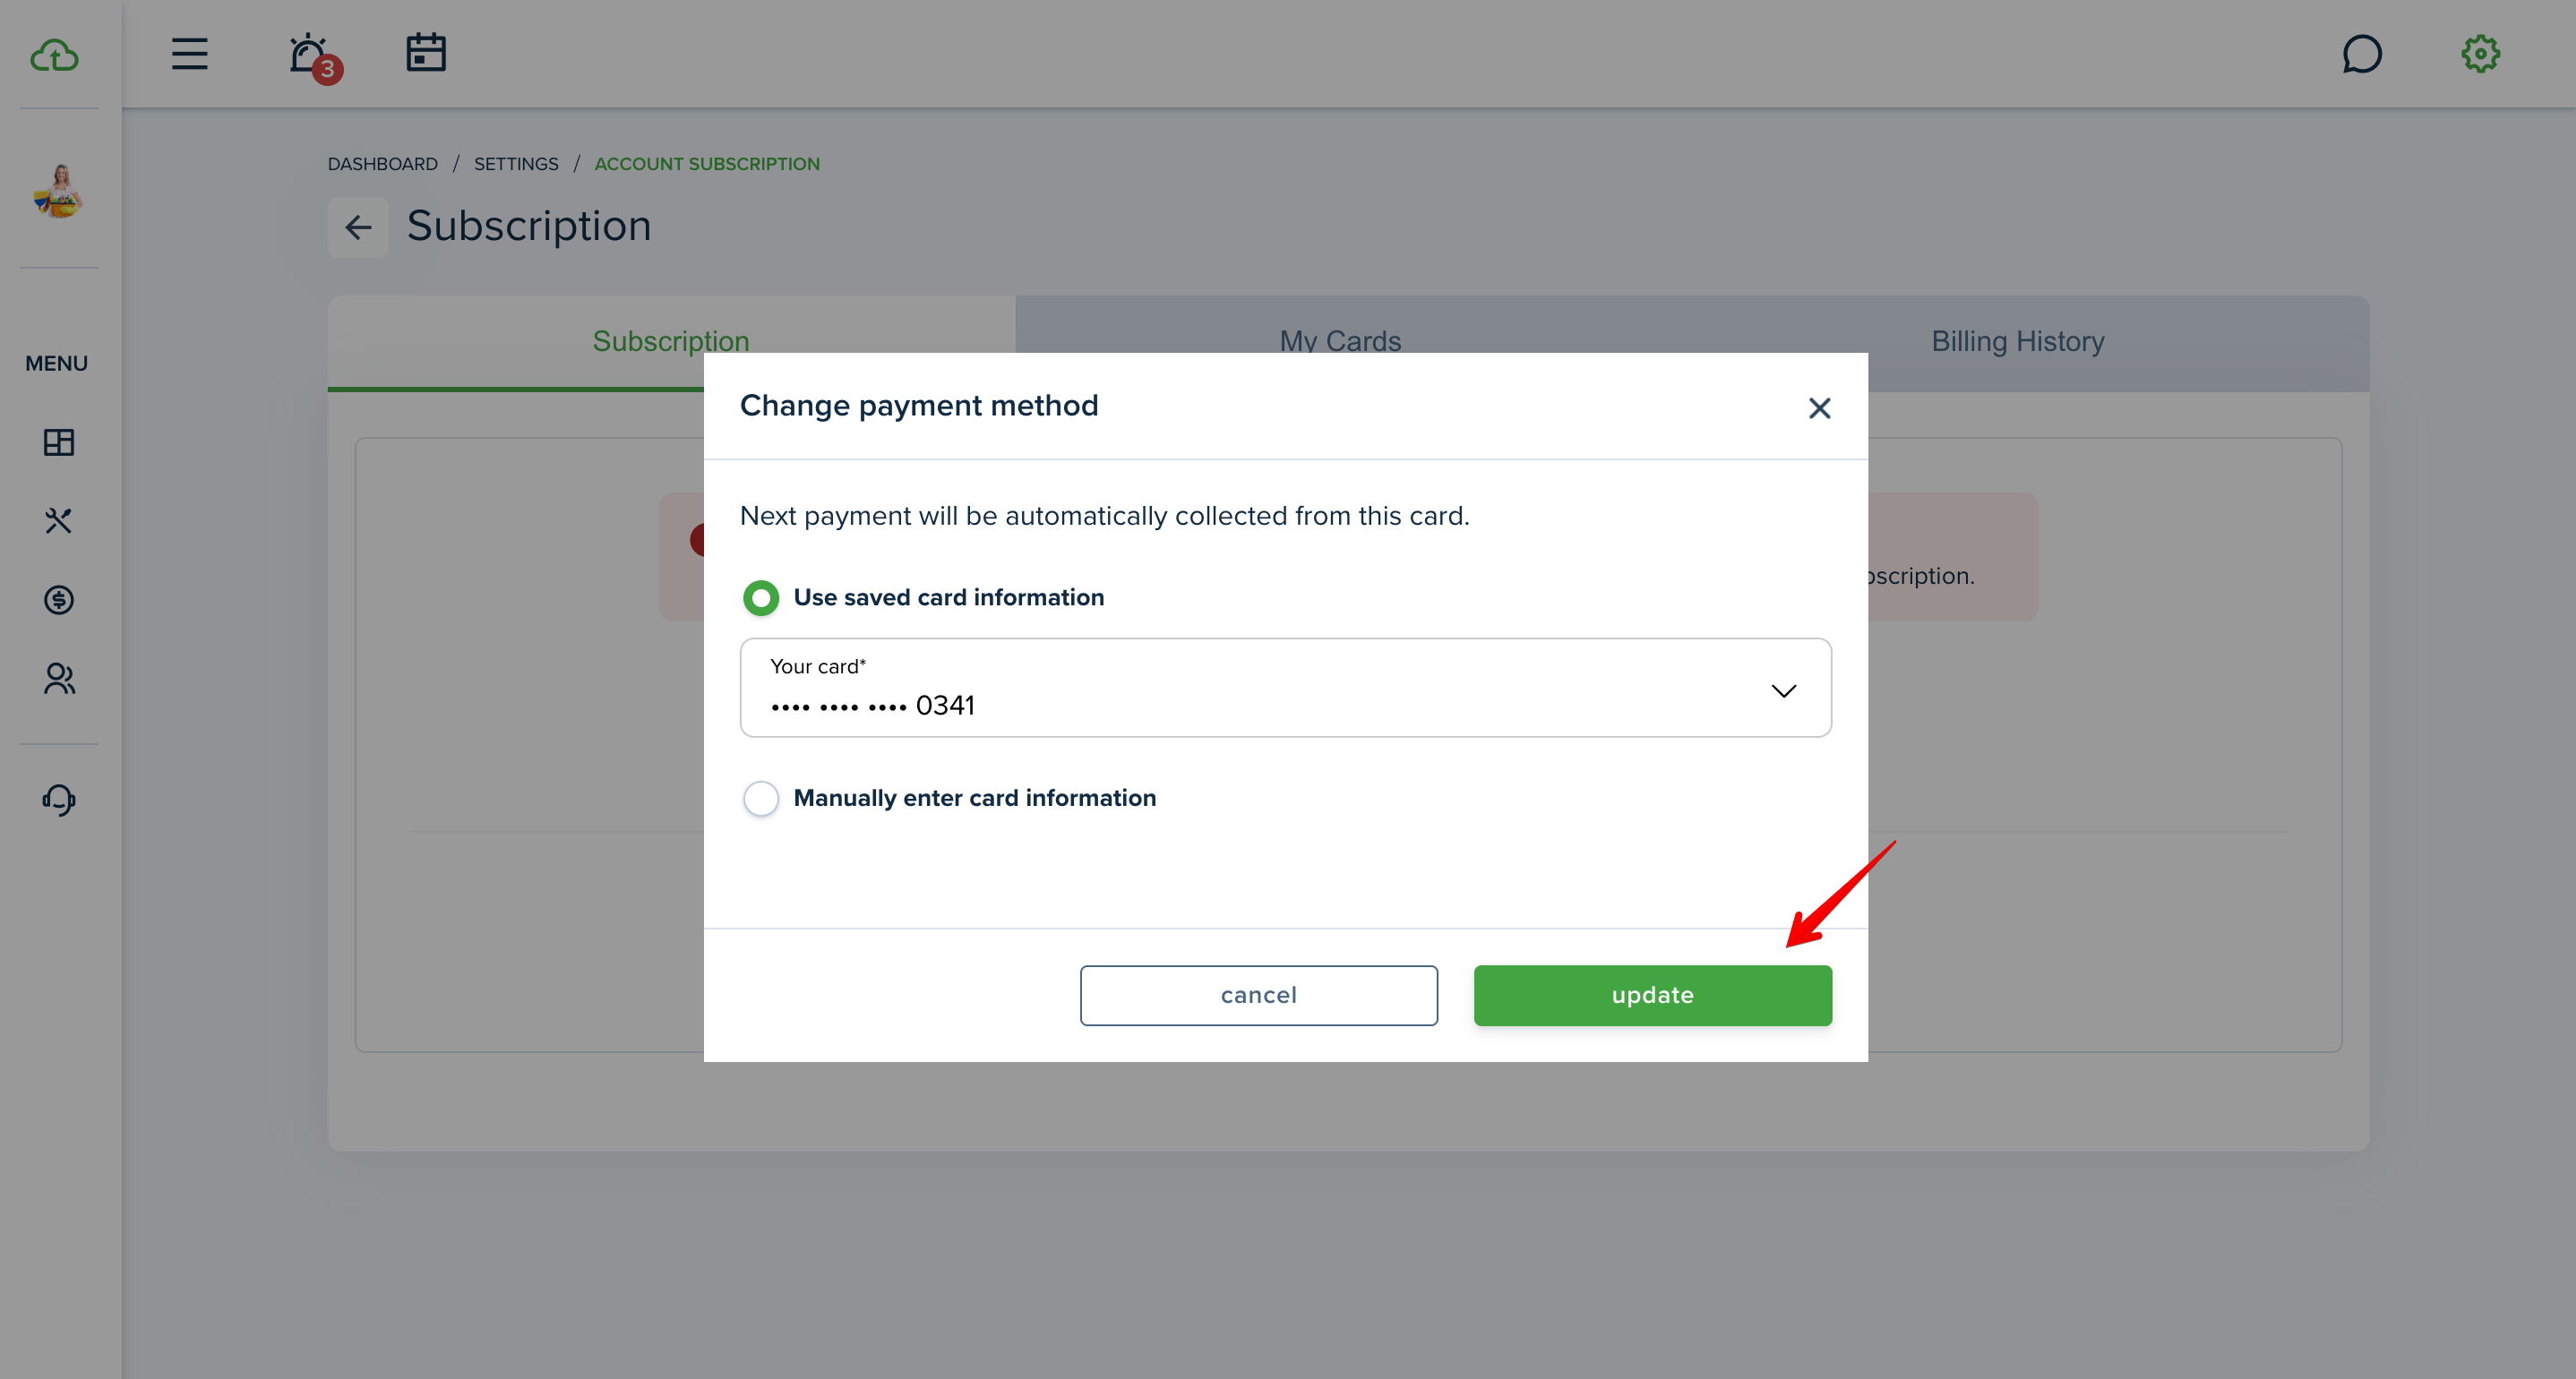Open the settings gear icon
2576x1379 pixels.
(x=2480, y=54)
